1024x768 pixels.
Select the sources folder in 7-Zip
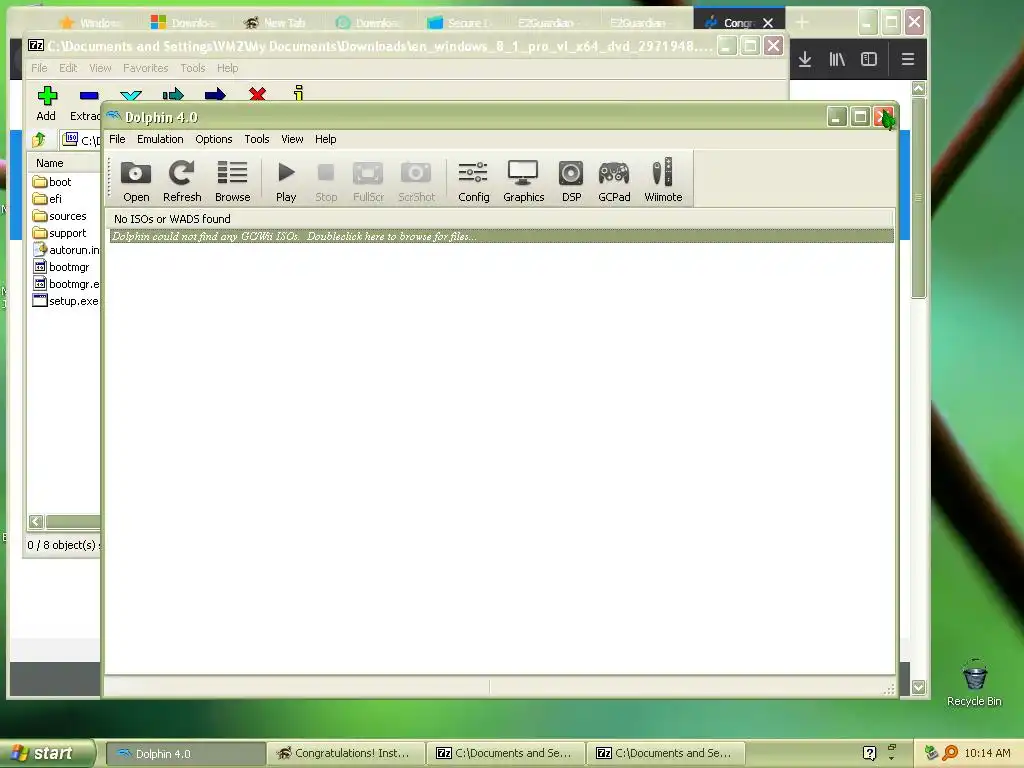pyautogui.click(x=59, y=216)
